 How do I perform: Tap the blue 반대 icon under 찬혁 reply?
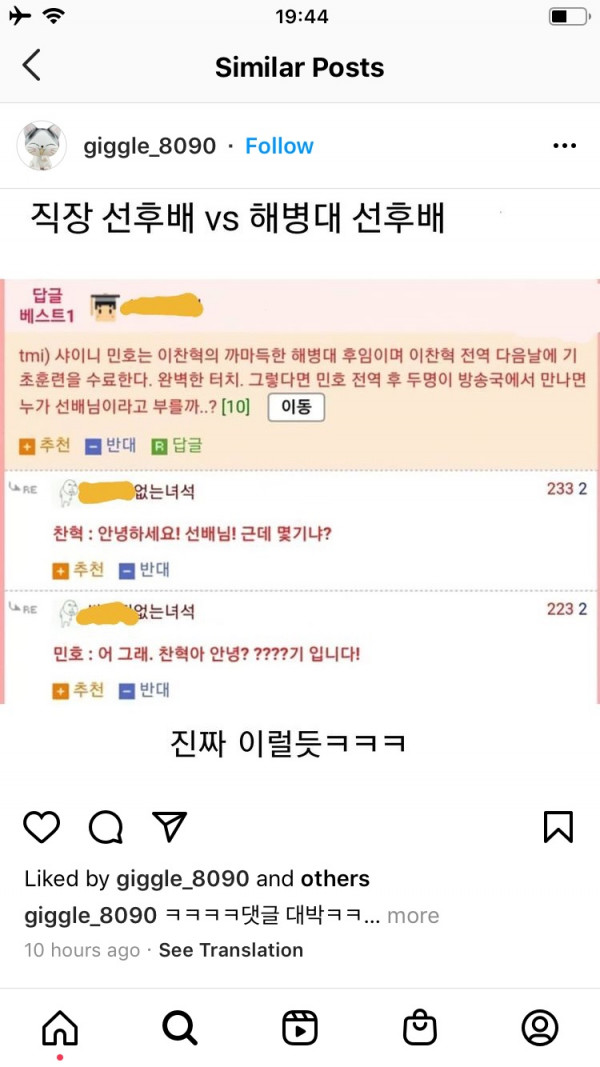tap(127, 570)
